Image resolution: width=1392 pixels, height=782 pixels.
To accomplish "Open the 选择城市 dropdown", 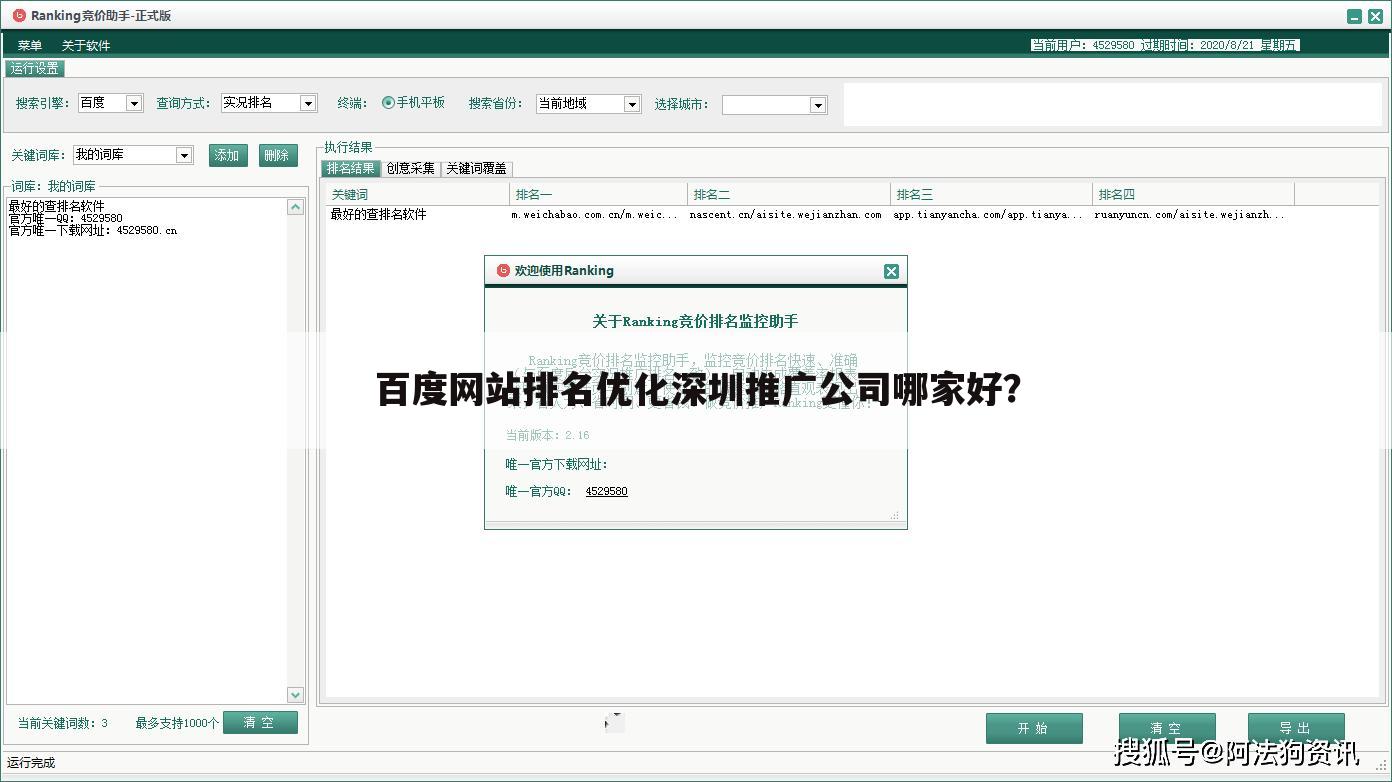I will point(774,104).
